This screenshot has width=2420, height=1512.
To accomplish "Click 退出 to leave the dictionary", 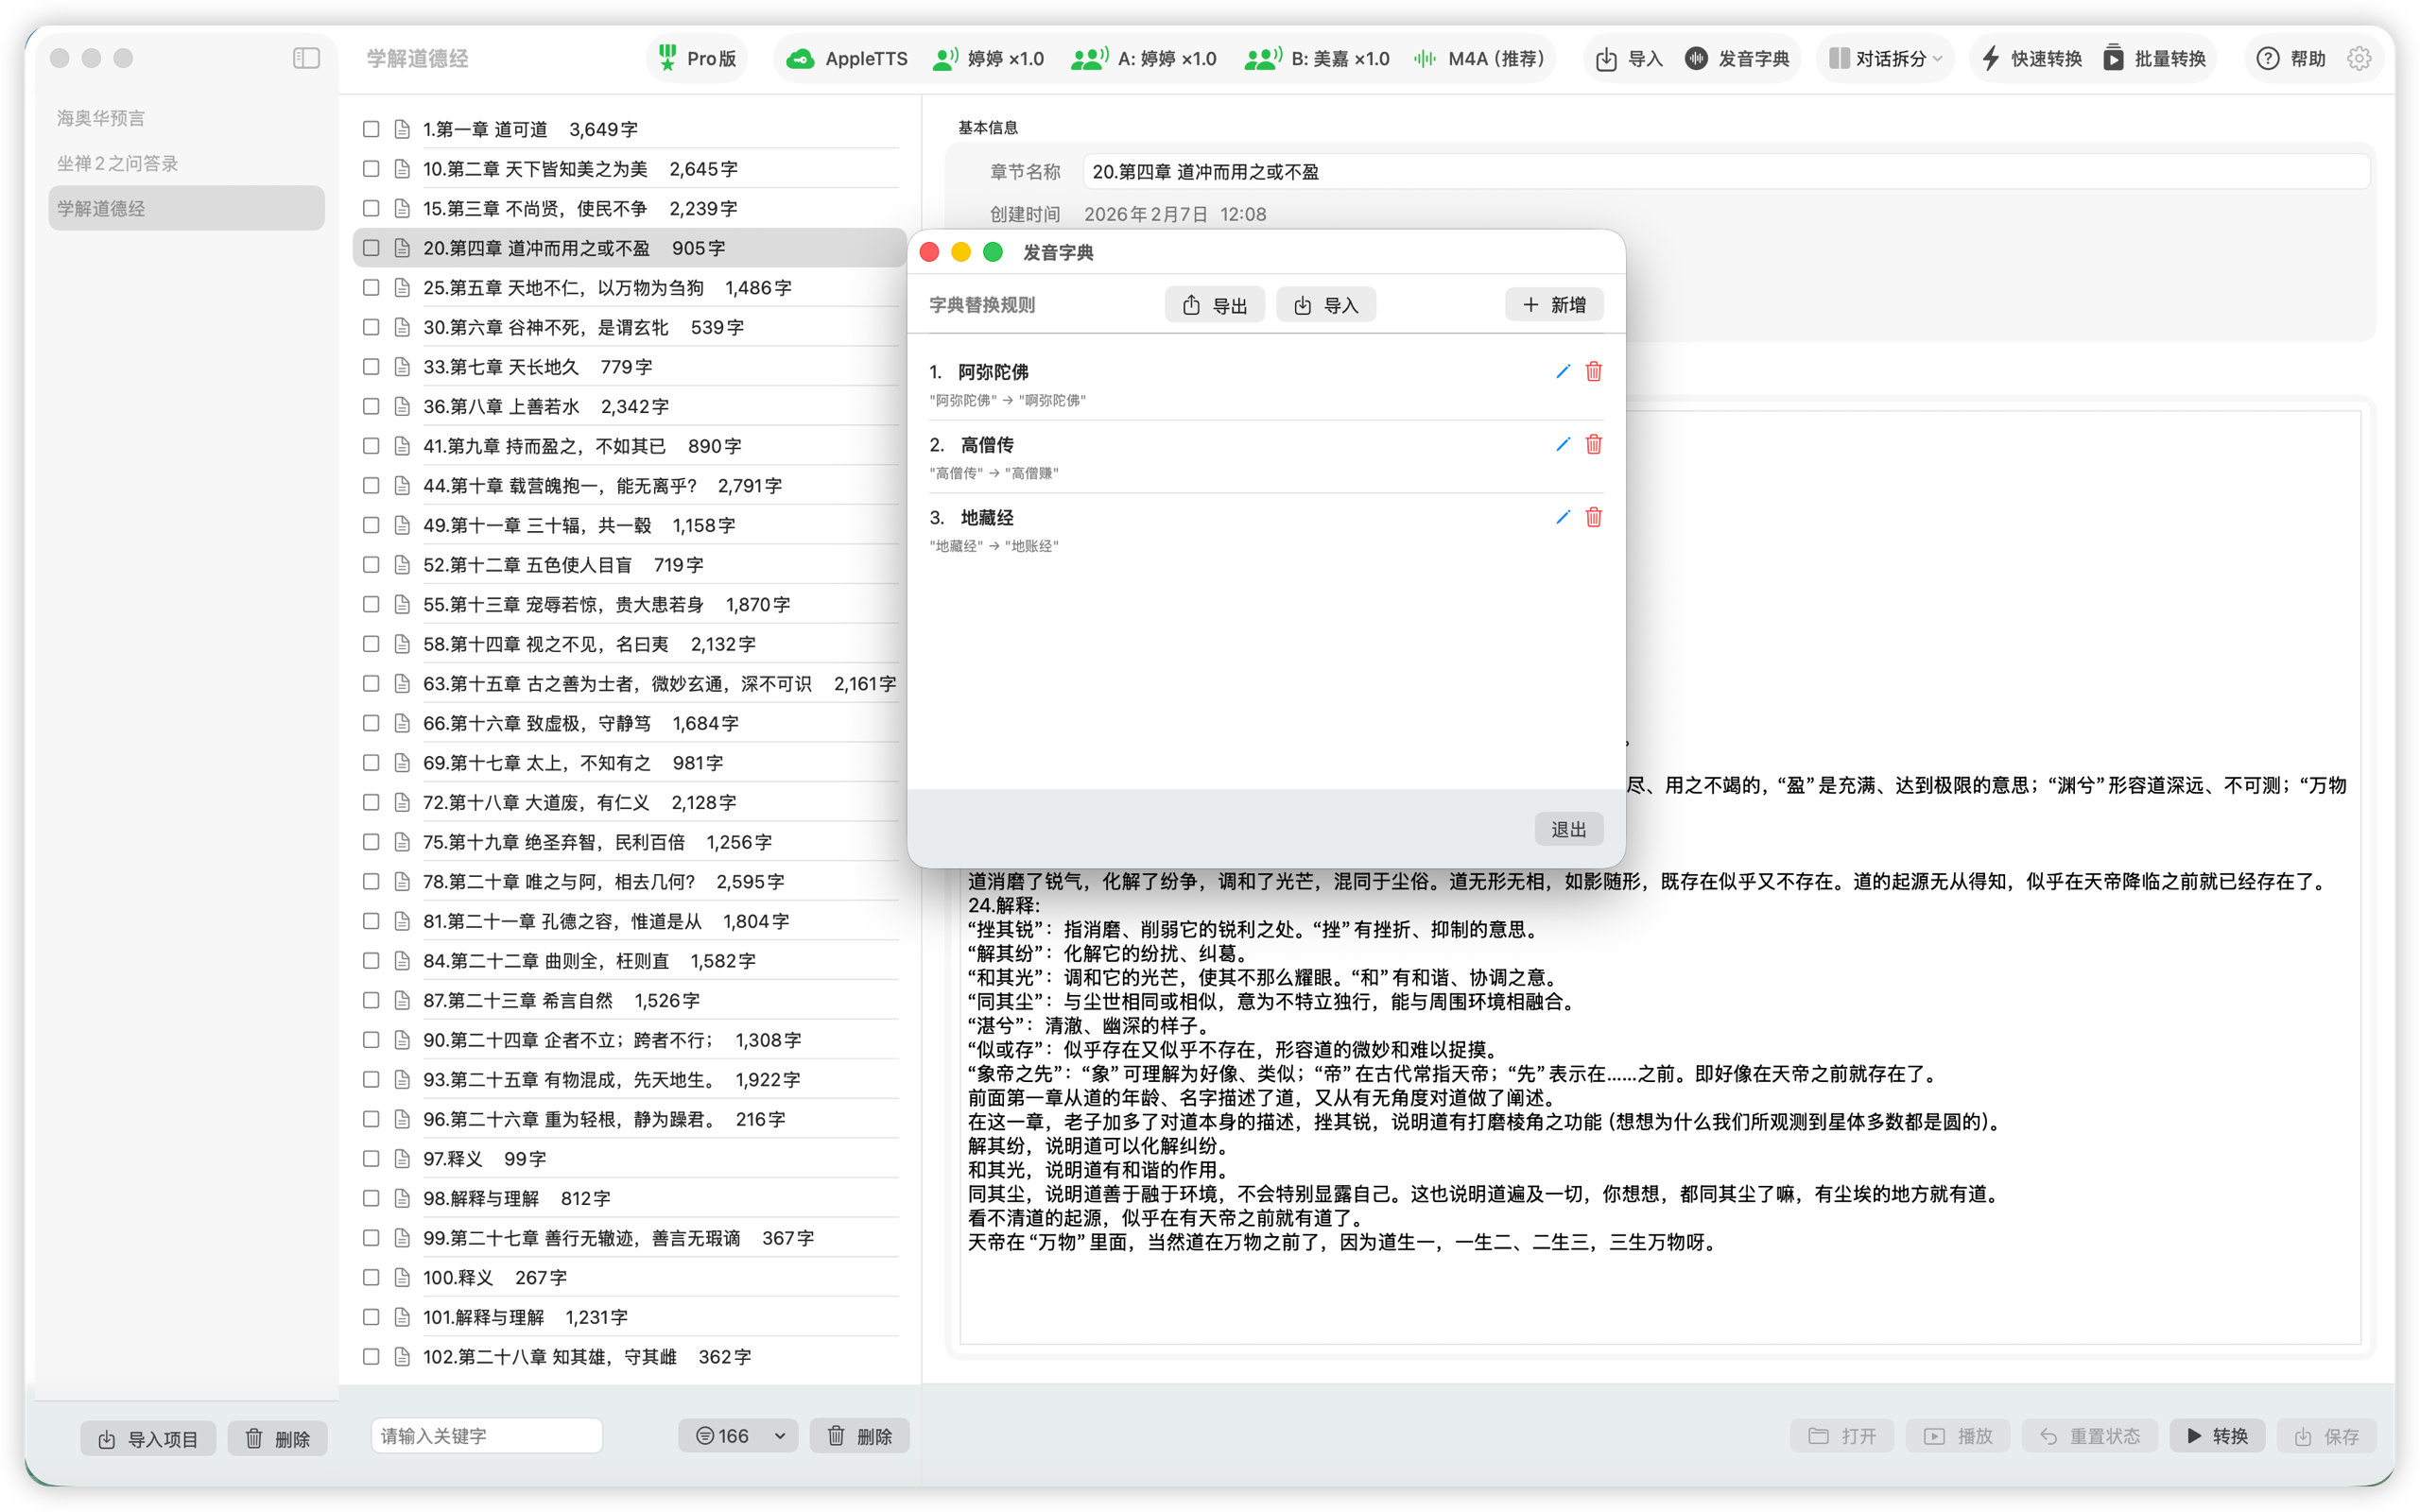I will pos(1569,829).
